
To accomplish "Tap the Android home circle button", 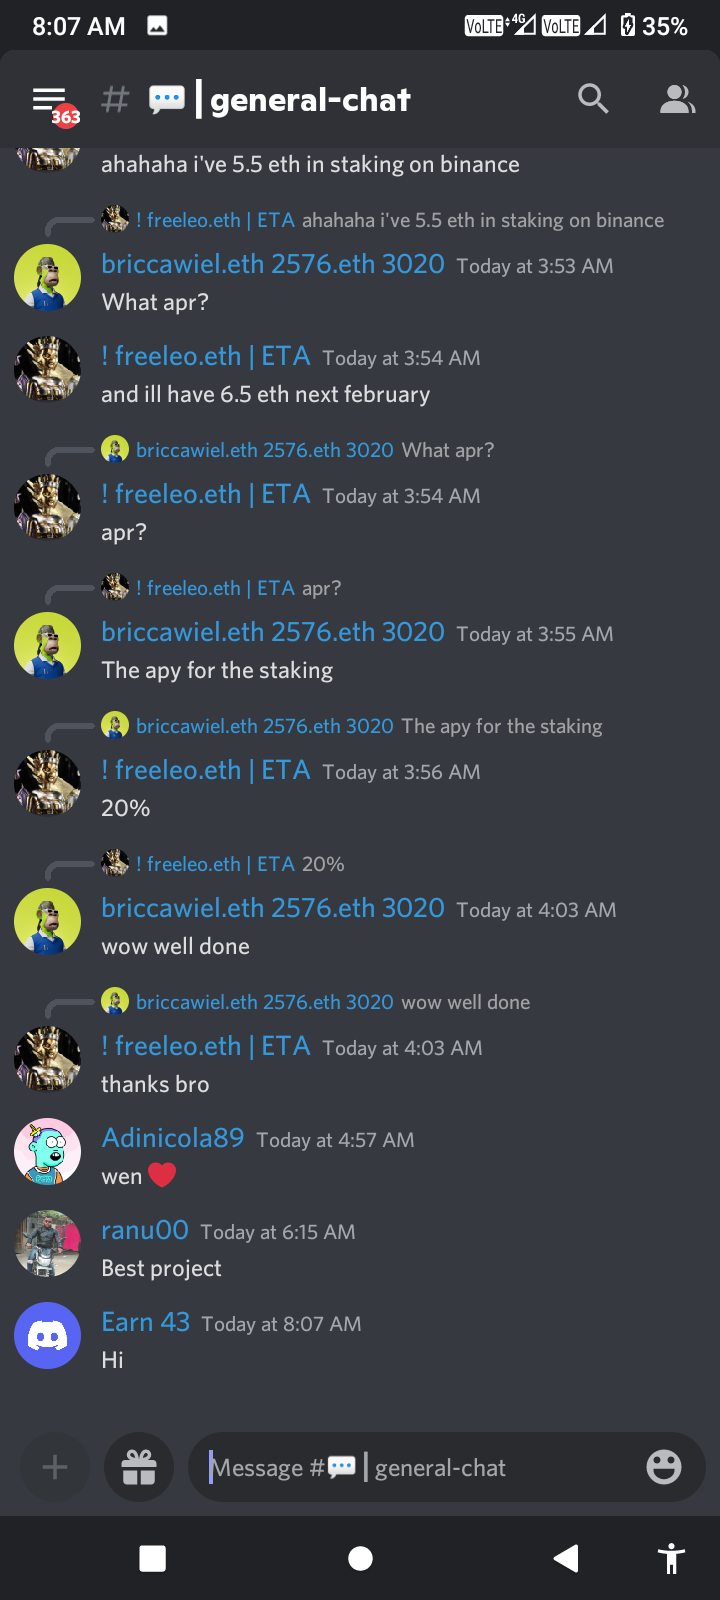I will [x=360, y=1558].
